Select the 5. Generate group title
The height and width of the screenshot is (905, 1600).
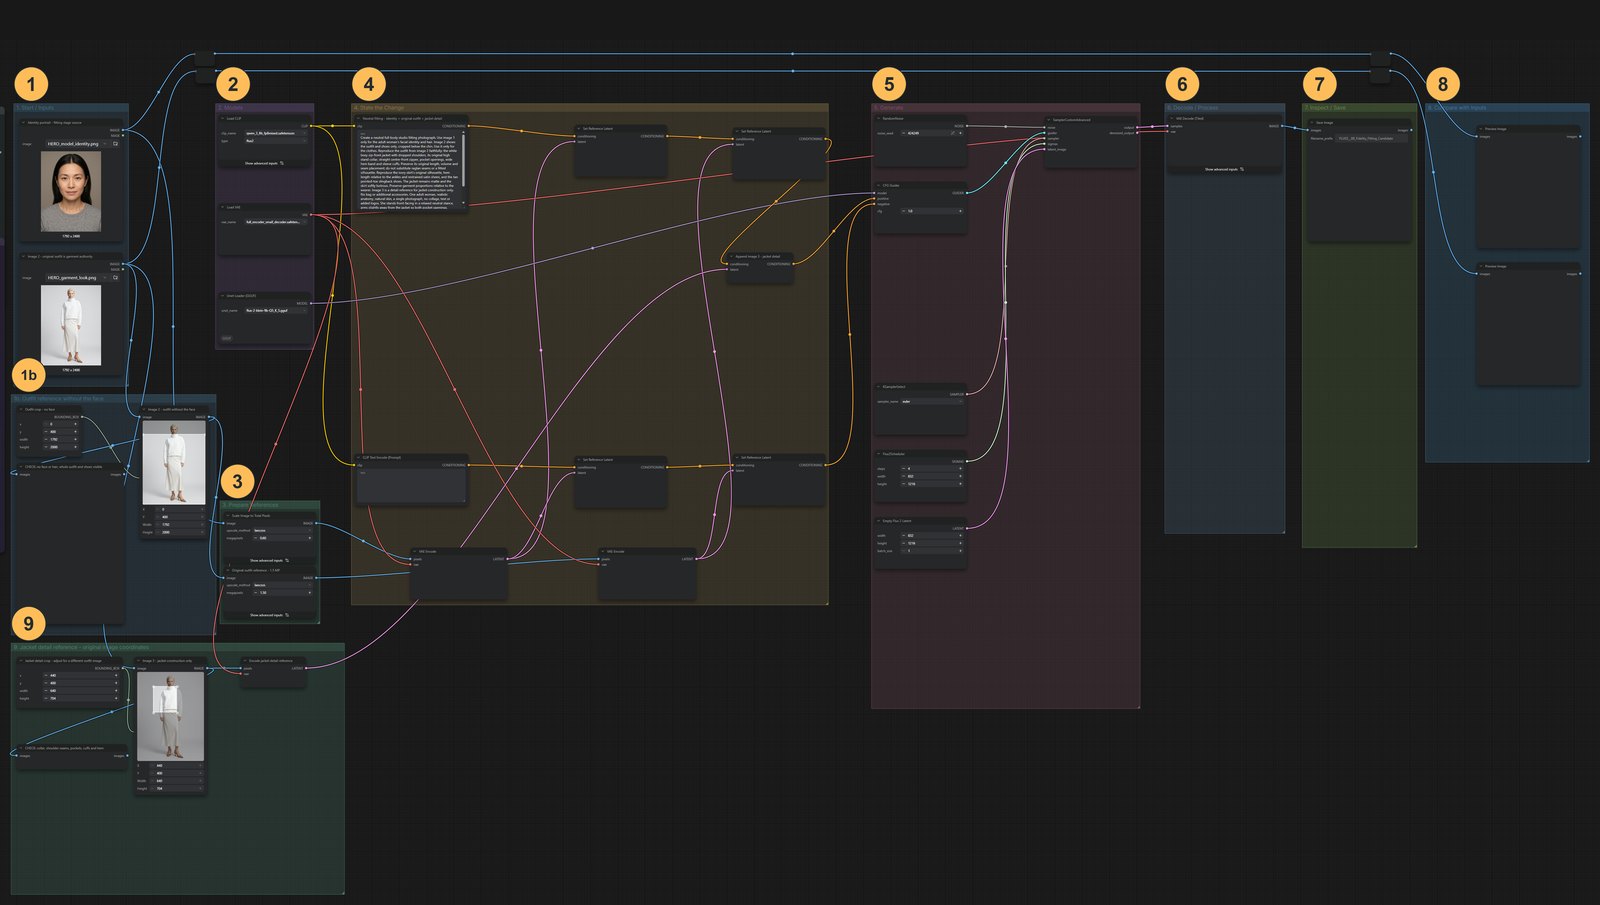pos(888,108)
